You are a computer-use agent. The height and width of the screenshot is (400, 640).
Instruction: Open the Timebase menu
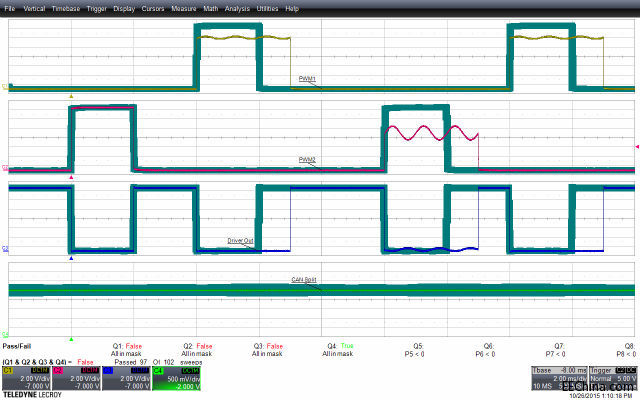66,9
